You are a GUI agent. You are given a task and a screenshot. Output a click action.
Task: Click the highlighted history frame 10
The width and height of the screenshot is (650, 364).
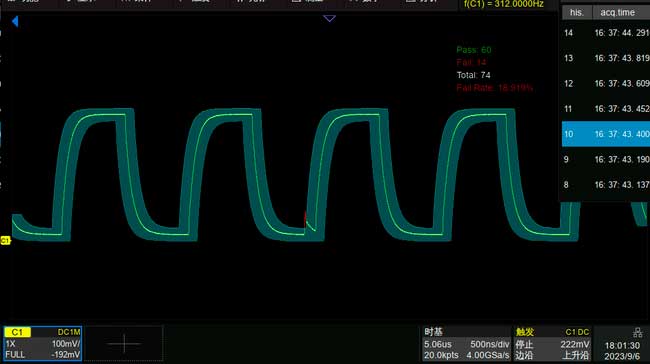606,134
